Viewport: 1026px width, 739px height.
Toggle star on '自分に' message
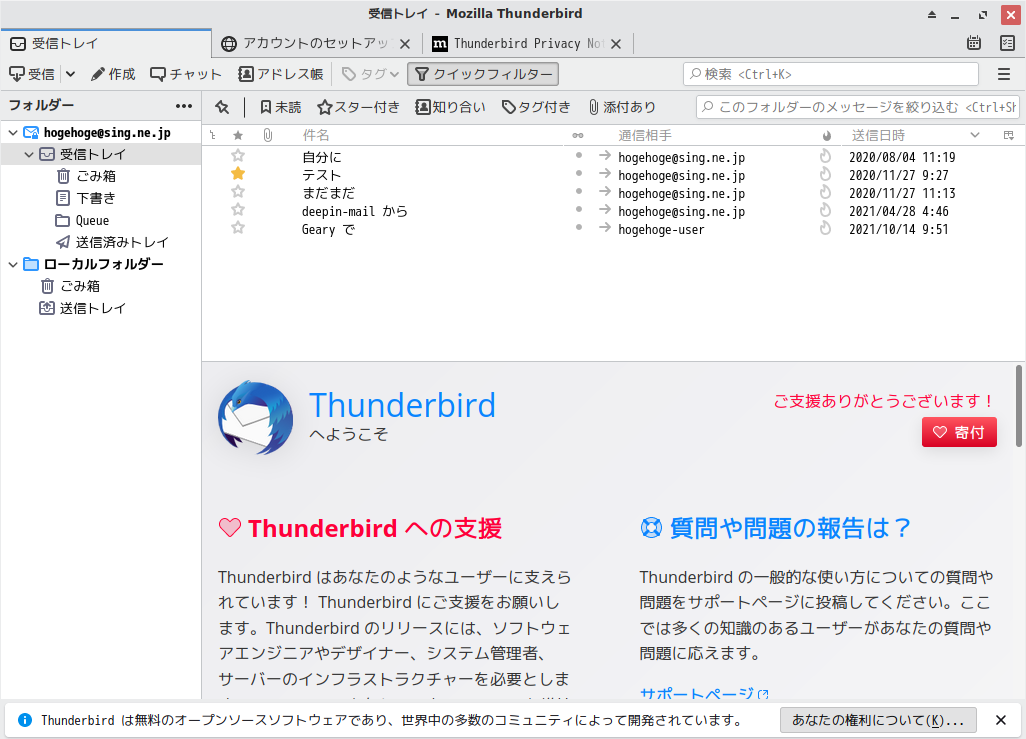point(238,156)
